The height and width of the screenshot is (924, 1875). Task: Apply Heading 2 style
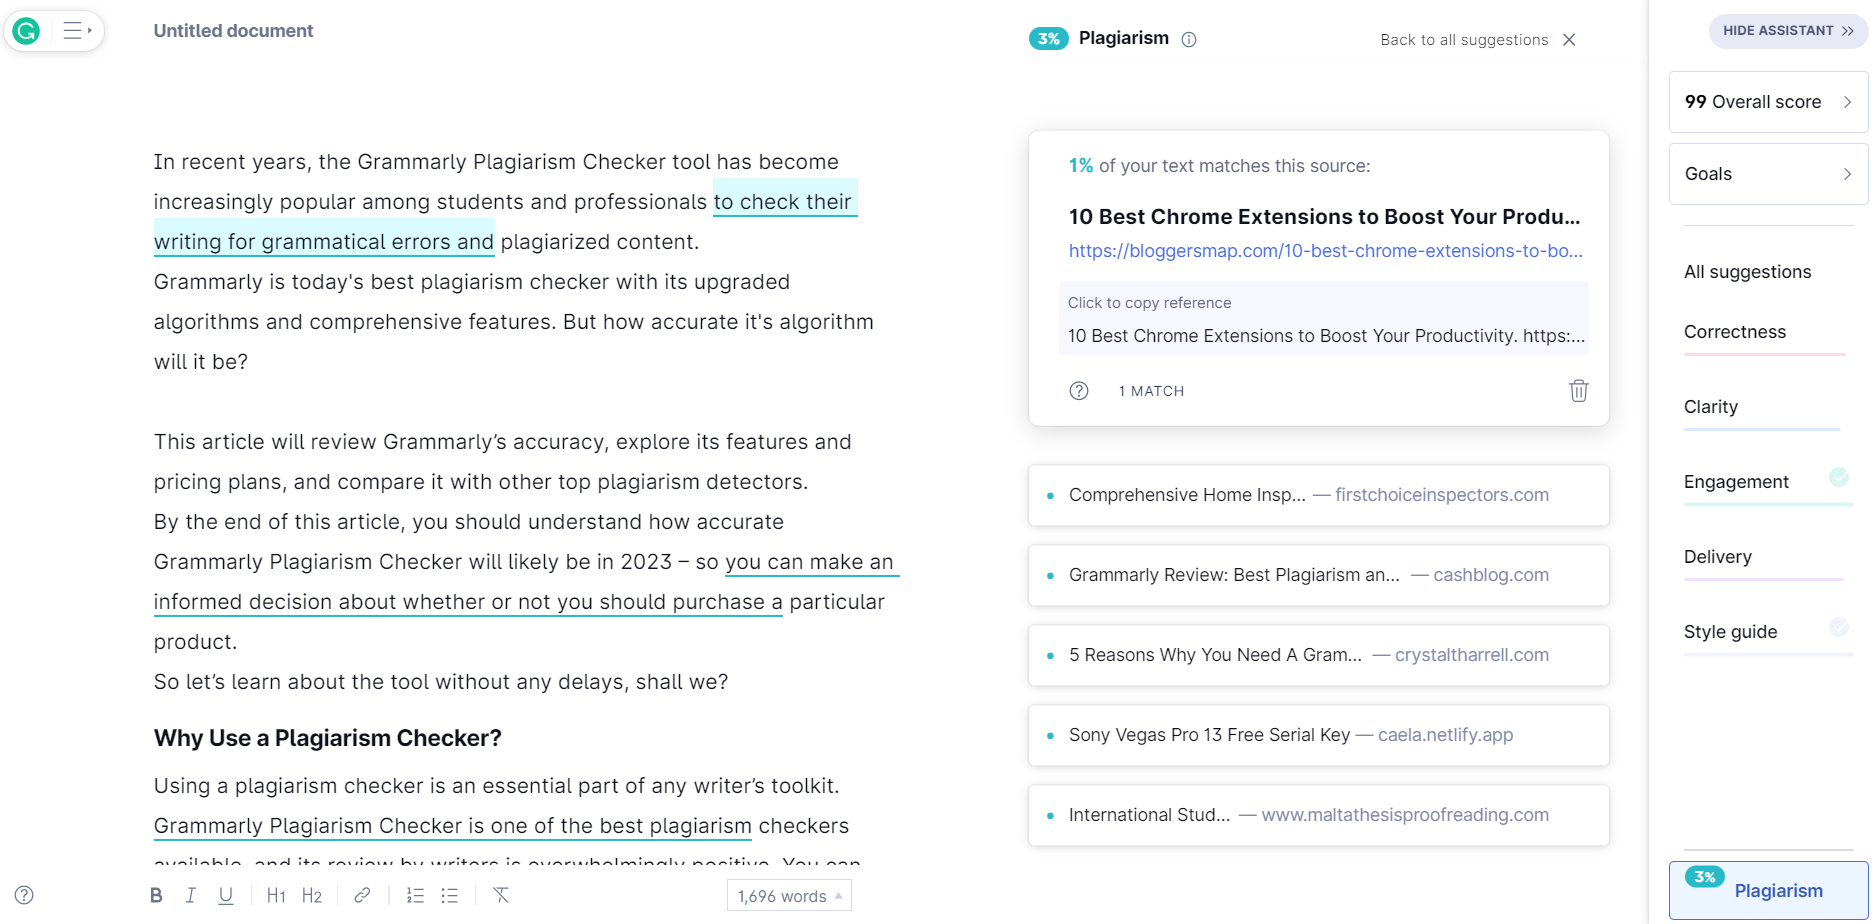pyautogui.click(x=312, y=896)
